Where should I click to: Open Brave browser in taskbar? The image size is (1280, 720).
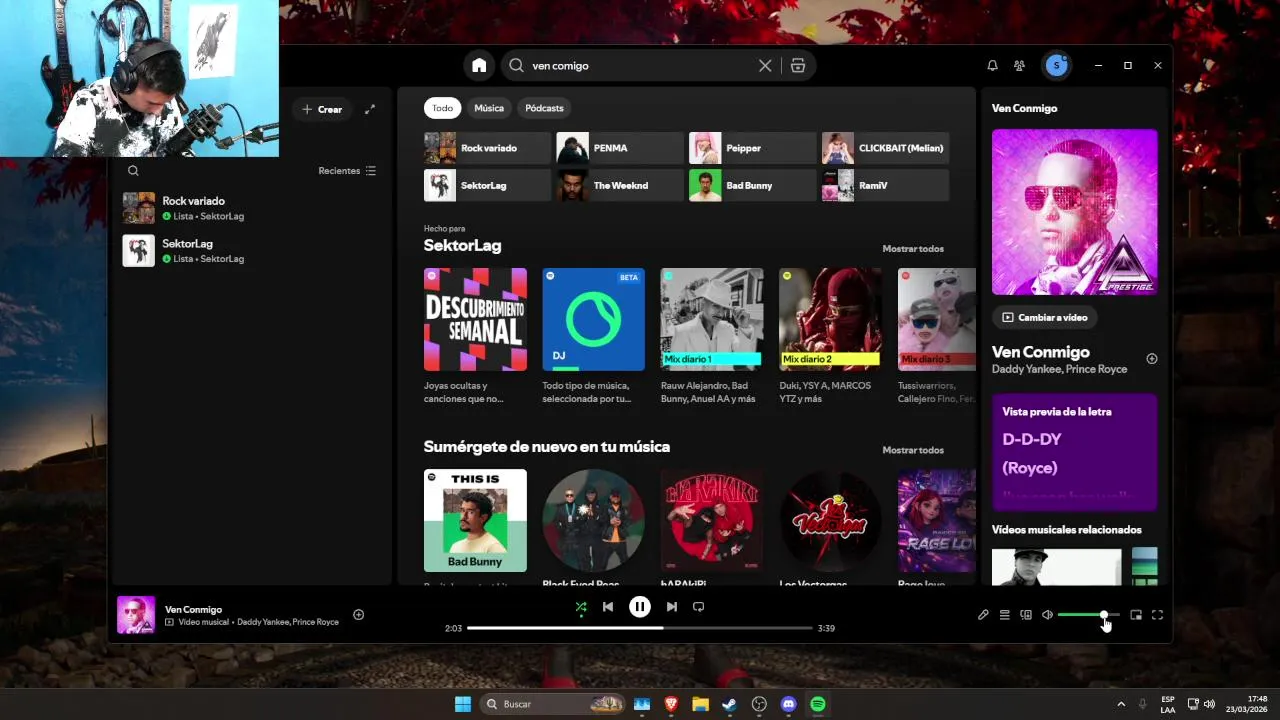[671, 704]
